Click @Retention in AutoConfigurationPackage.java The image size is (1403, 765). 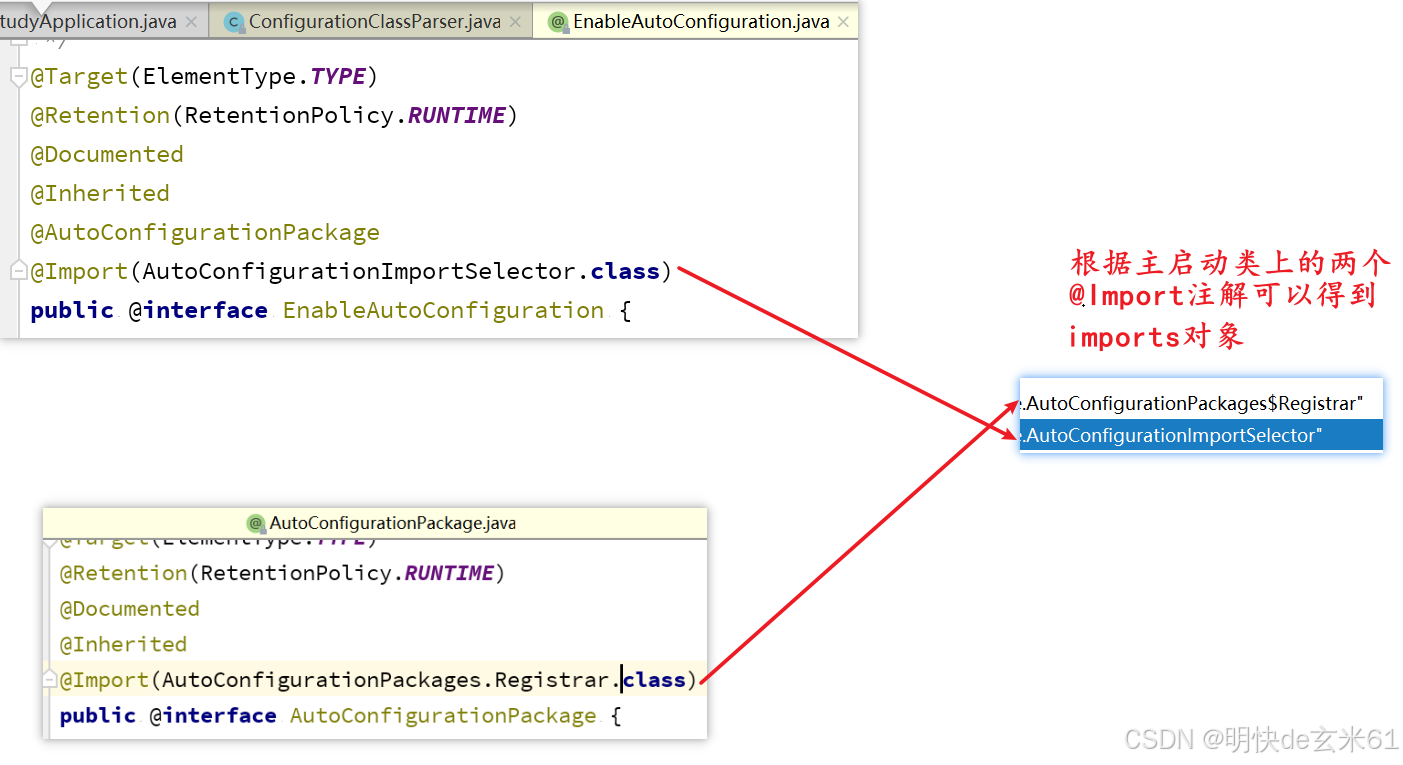coord(124,573)
